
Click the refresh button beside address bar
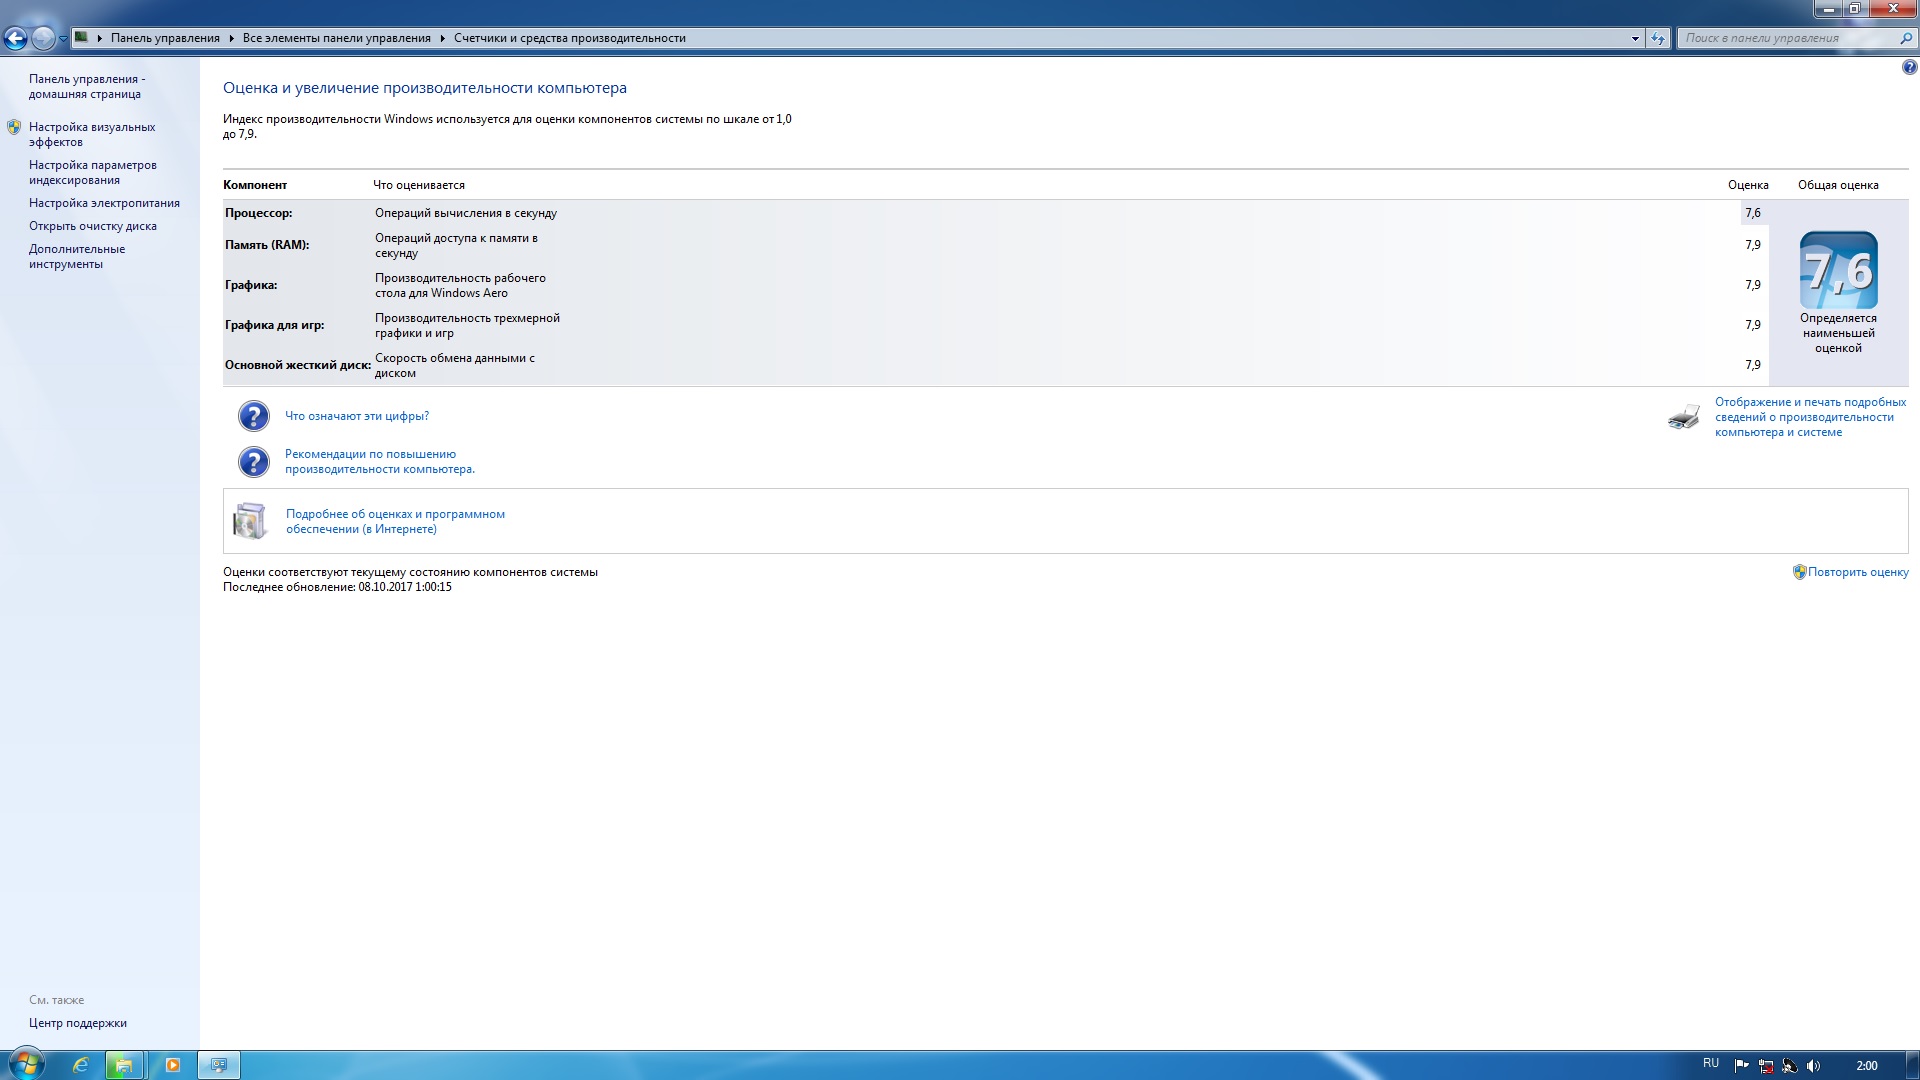click(1658, 38)
